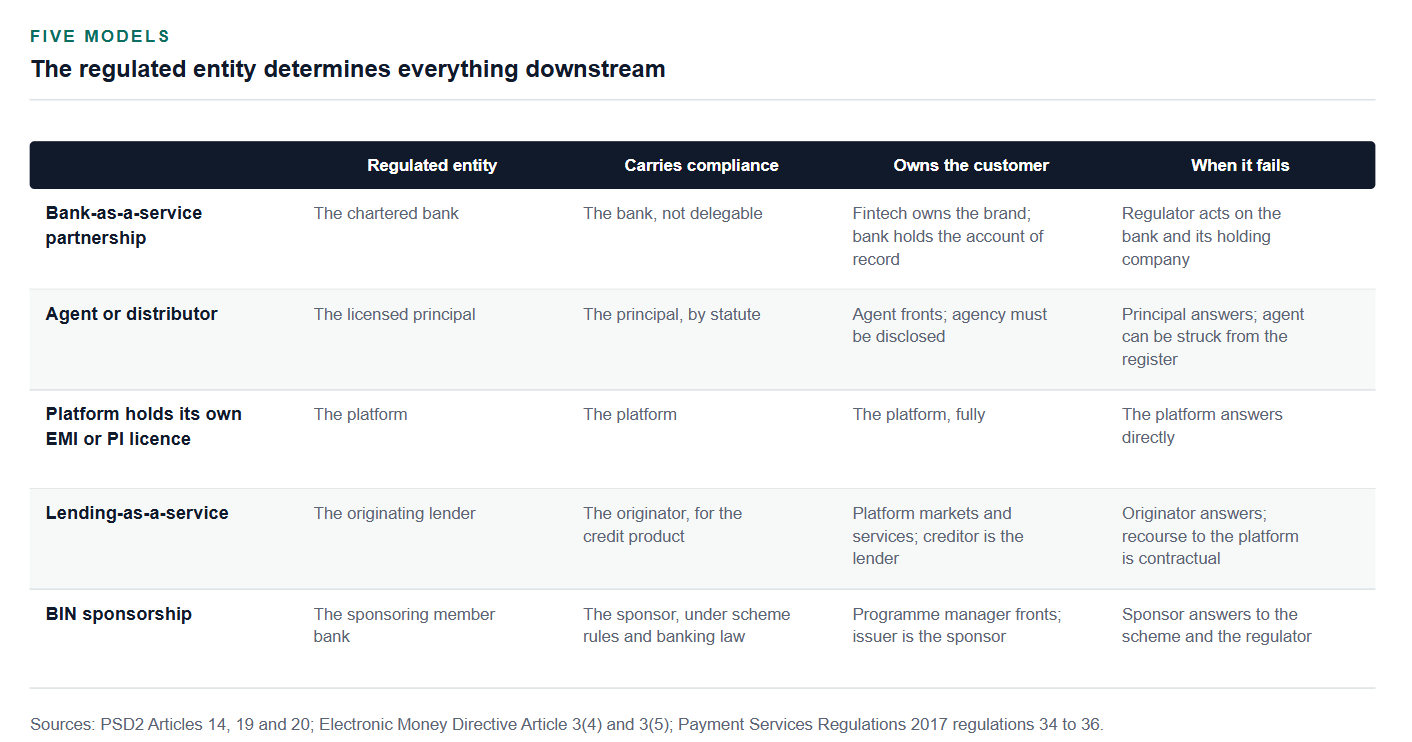Click the 'Lending-as-a-service' row label

(x=137, y=513)
